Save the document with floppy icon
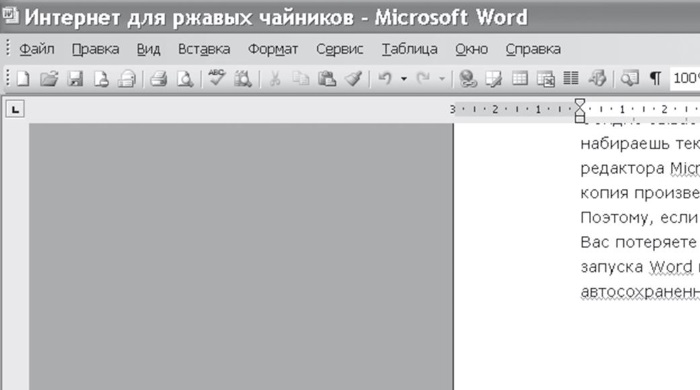This screenshot has width=700, height=390. pos(75,79)
